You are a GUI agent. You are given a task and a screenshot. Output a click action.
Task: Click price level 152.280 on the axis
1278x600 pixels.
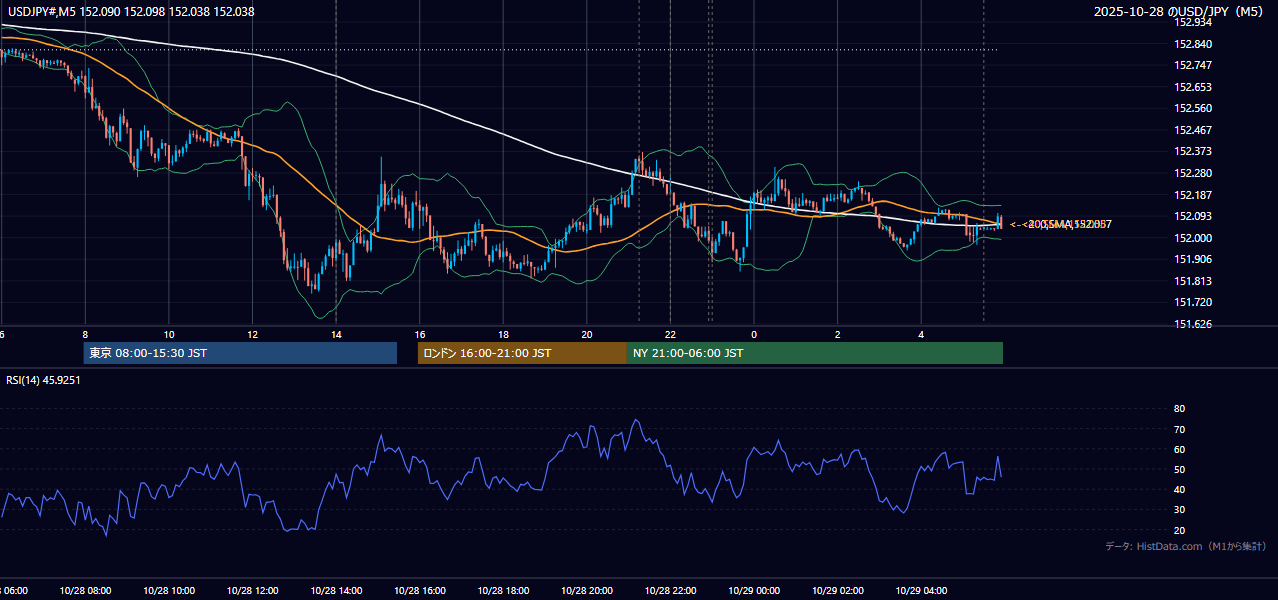pos(1193,173)
